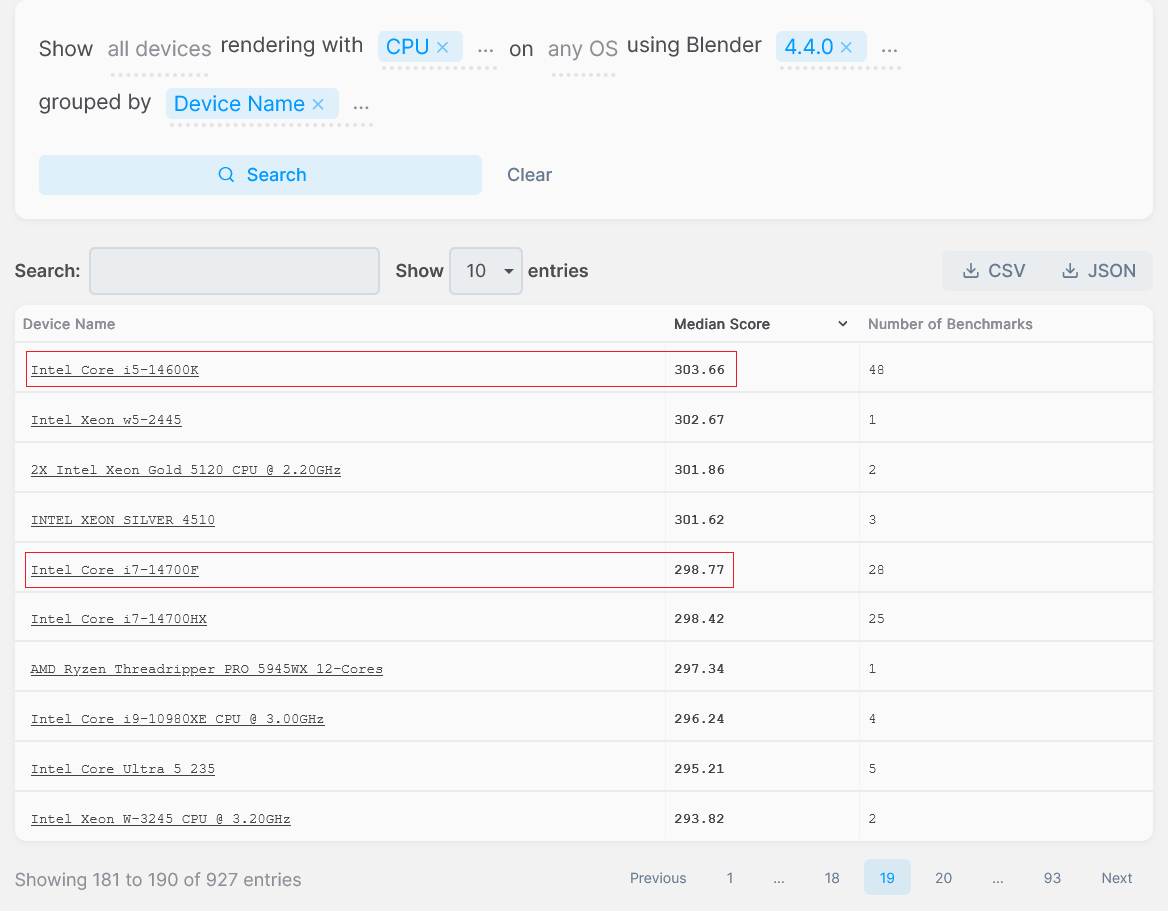Go to last page 93
The height and width of the screenshot is (911, 1168).
1052,877
